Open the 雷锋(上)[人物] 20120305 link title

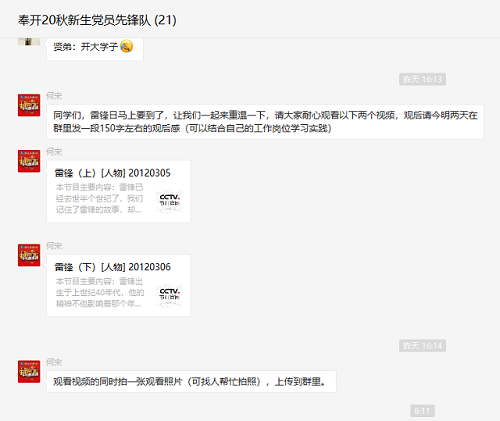[113, 173]
